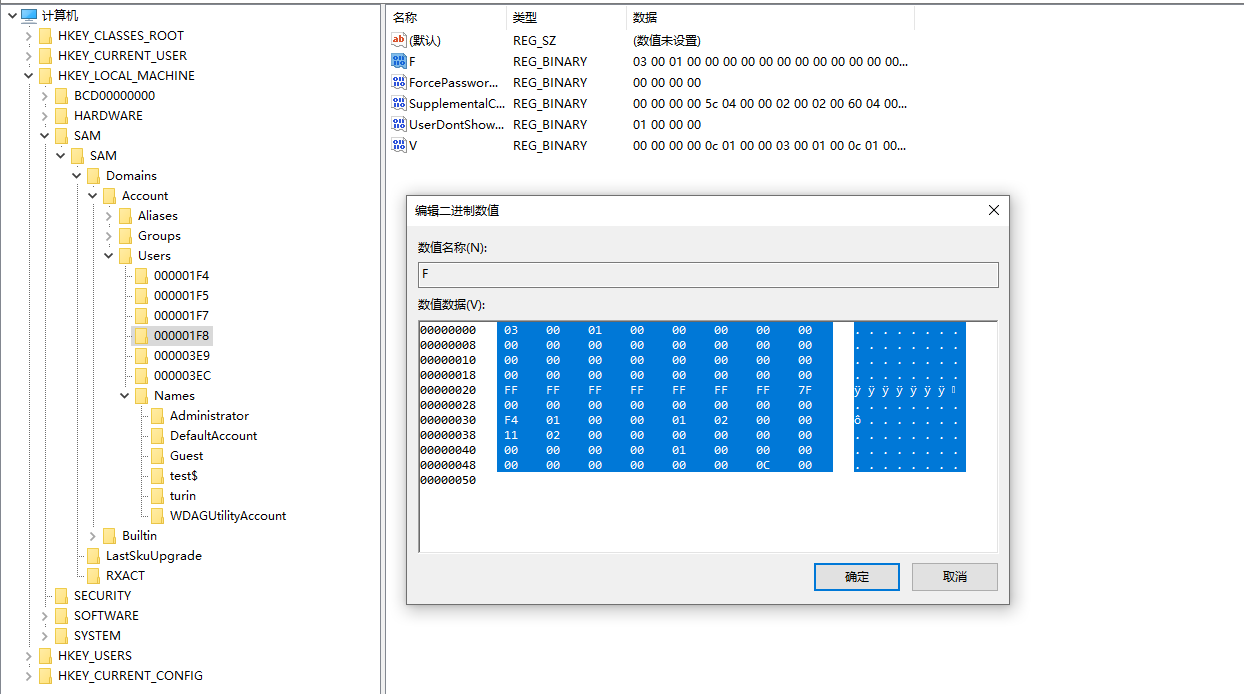Cancel the binary edit with 取消
The height and width of the screenshot is (694, 1244).
tap(955, 577)
